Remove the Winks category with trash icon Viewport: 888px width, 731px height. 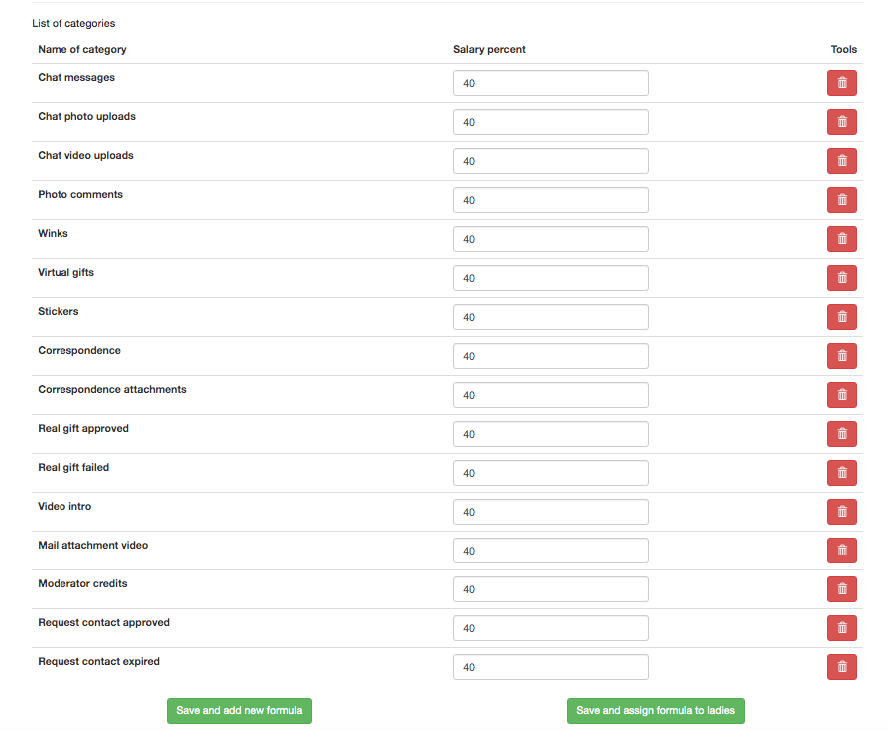842,239
